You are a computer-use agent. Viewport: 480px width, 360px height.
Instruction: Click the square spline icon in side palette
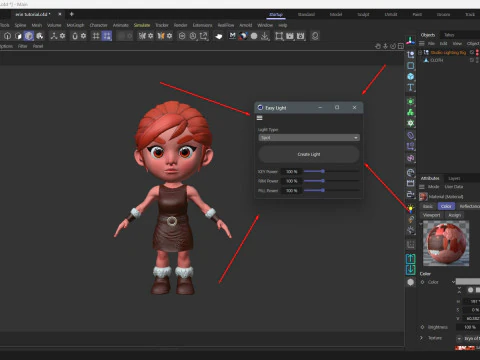[411, 66]
